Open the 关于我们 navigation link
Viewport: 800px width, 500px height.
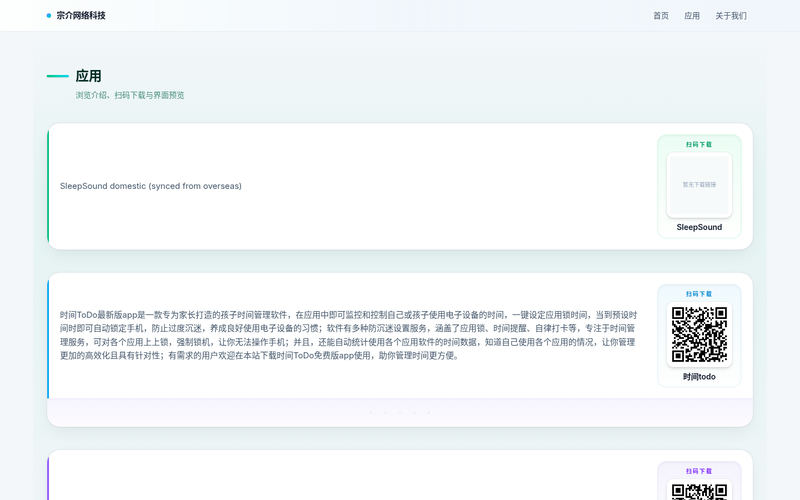point(731,16)
